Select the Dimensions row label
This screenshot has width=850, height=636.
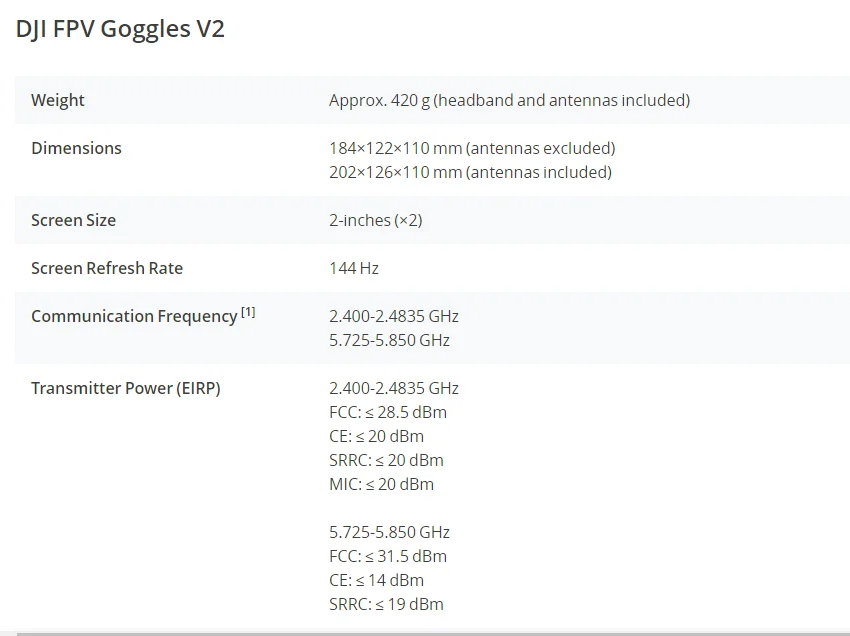click(76, 148)
